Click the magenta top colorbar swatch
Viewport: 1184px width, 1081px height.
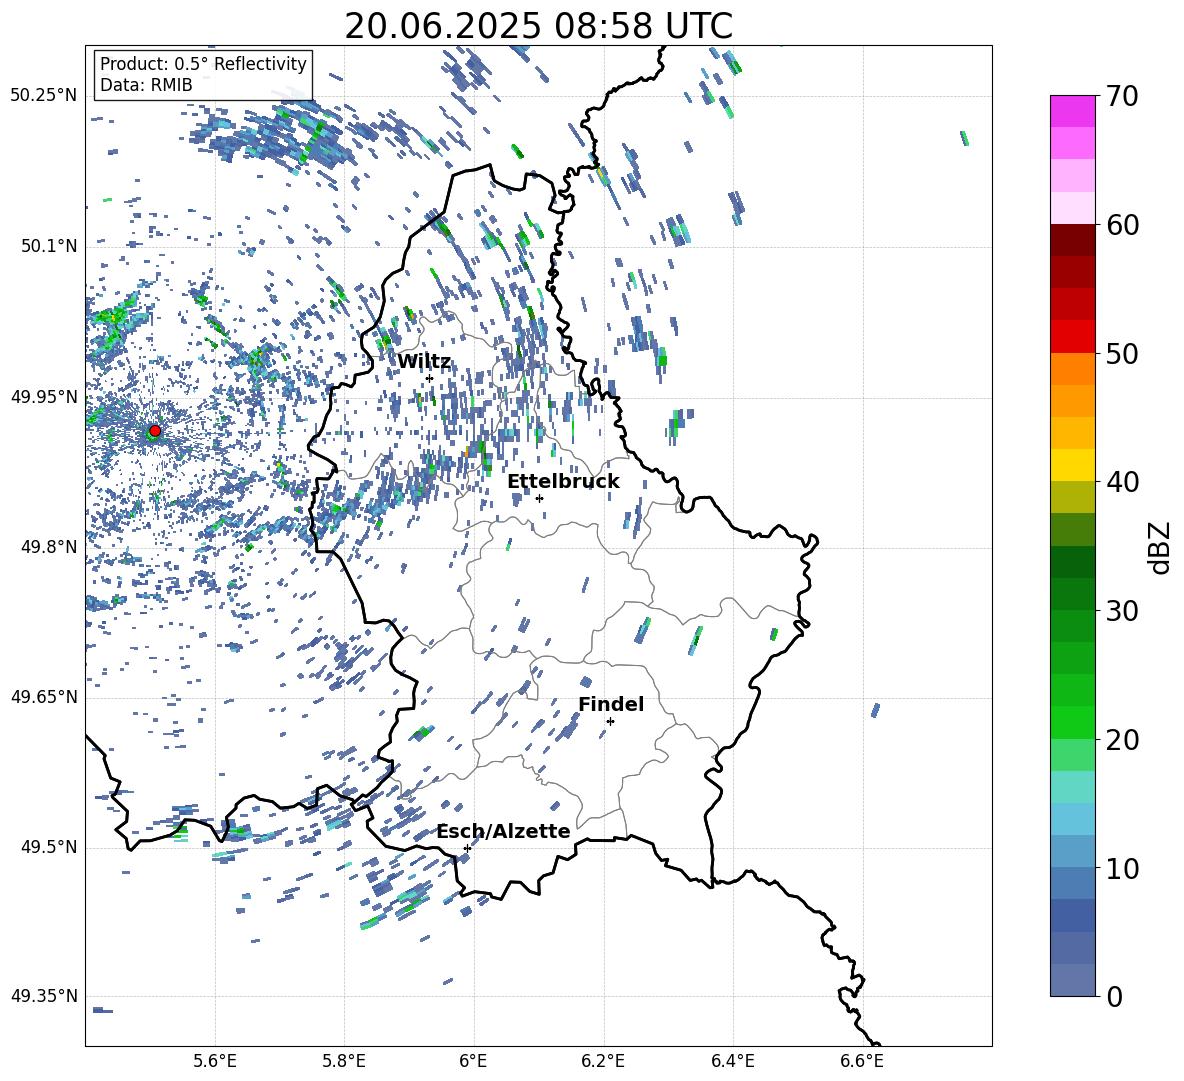tap(1072, 111)
